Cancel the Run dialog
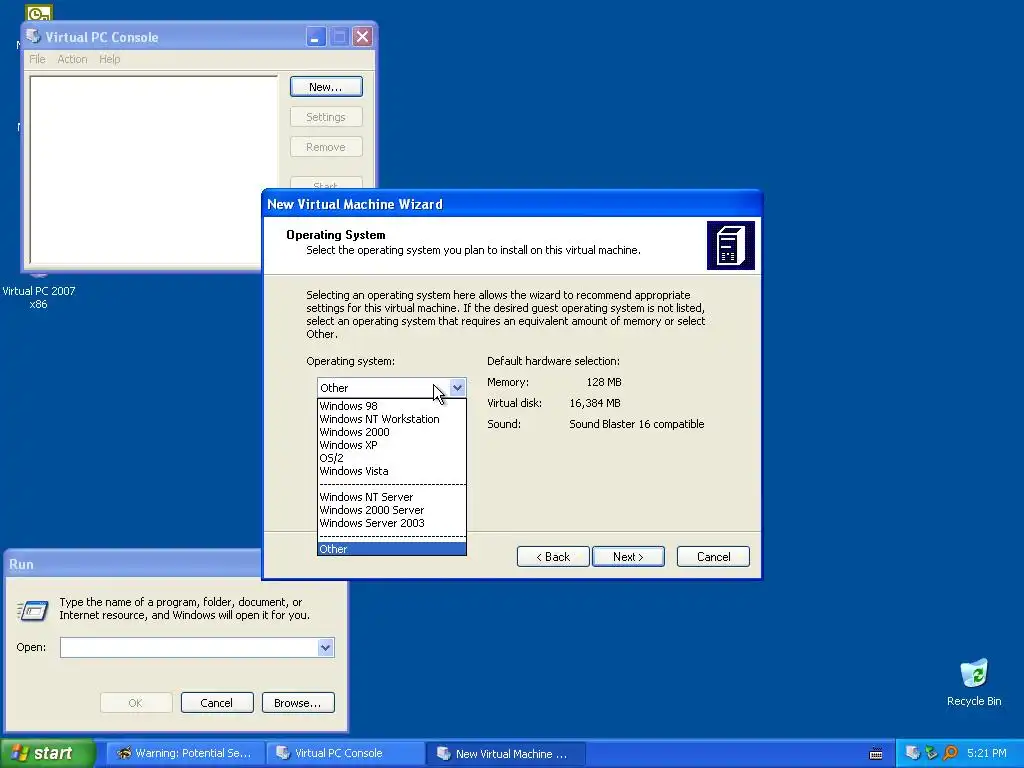Viewport: 1024px width, 768px height. (x=217, y=703)
